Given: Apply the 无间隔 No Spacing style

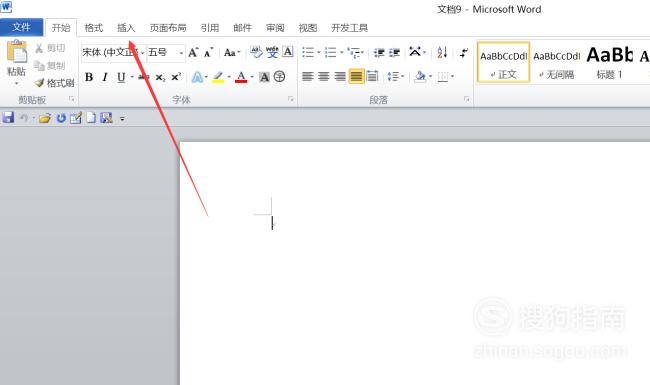Looking at the screenshot, I should 557,62.
